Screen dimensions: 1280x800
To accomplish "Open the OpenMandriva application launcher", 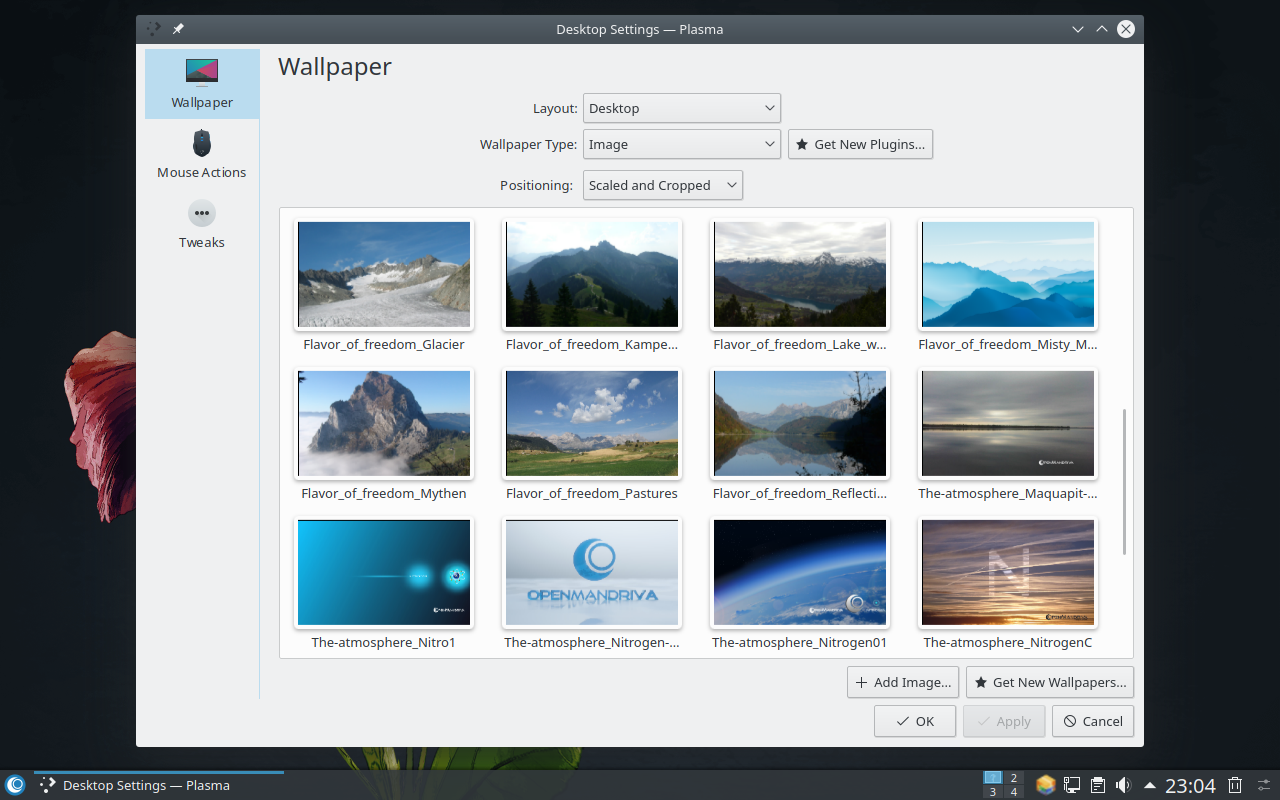I will (15, 785).
